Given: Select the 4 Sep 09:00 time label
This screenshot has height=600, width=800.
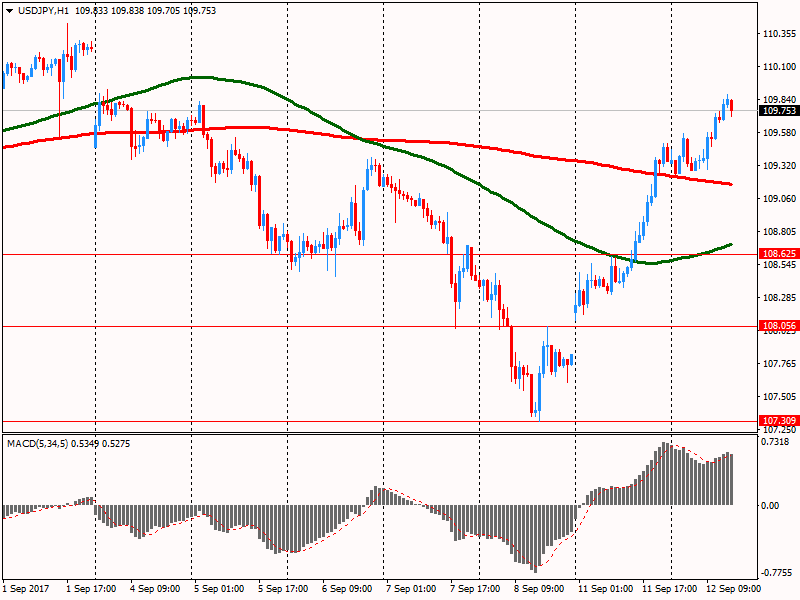Looking at the screenshot, I should (x=155, y=589).
